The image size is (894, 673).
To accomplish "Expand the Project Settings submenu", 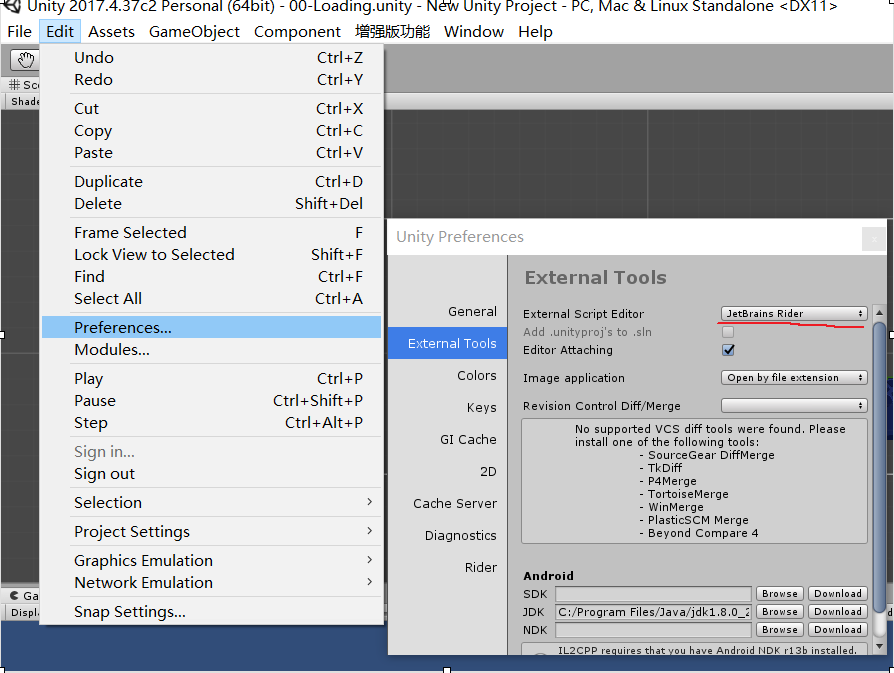I will tap(211, 532).
